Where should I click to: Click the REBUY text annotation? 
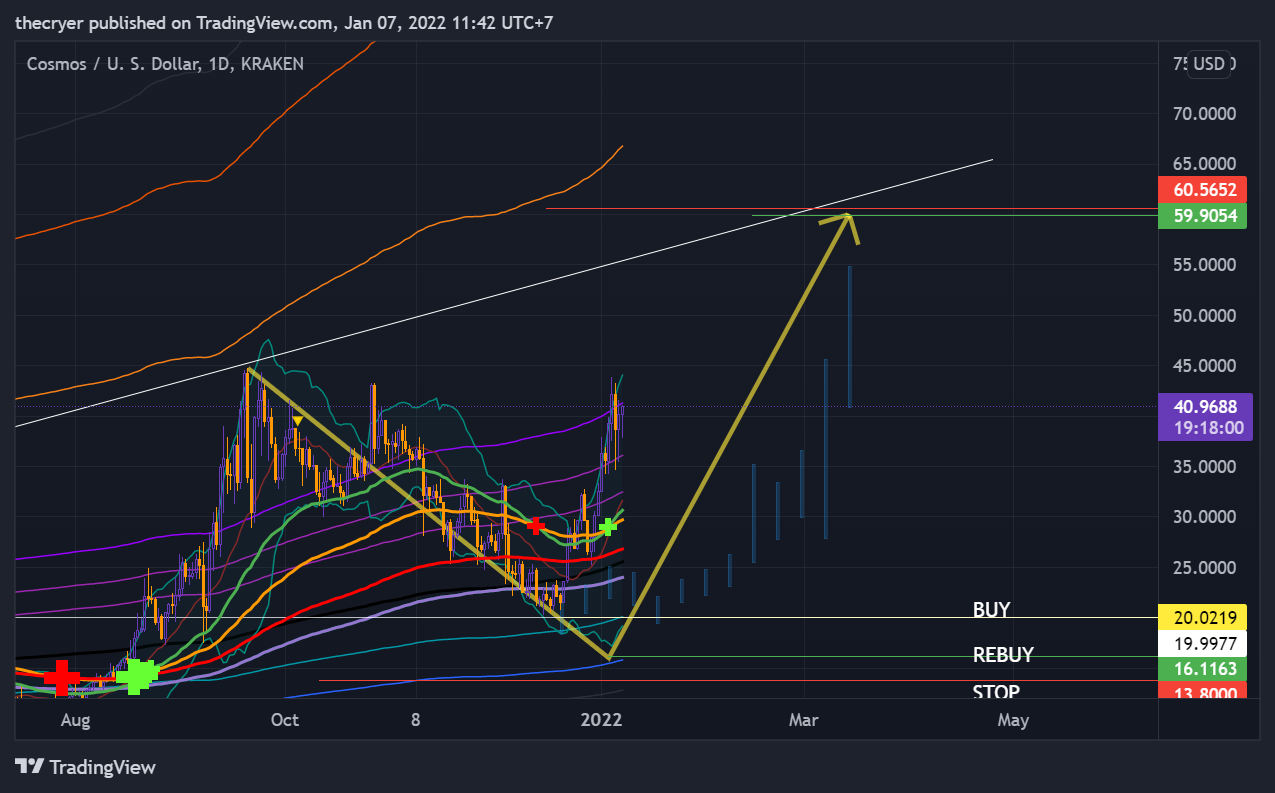pos(1003,656)
